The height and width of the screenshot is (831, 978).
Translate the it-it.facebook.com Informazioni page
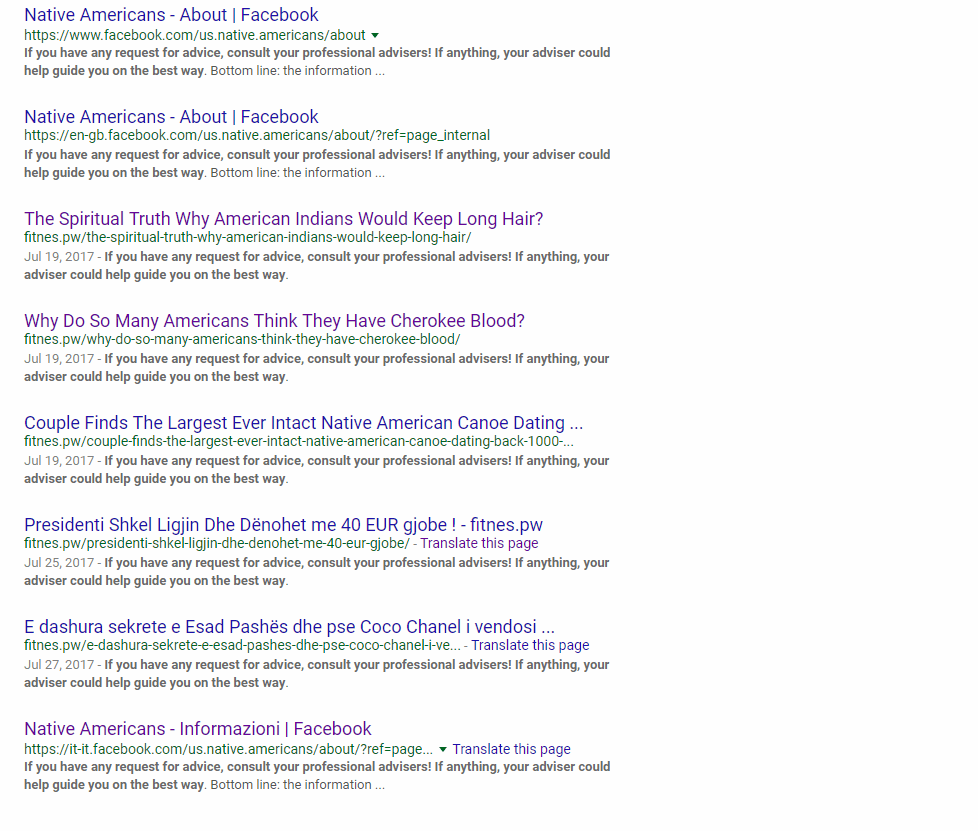click(511, 749)
